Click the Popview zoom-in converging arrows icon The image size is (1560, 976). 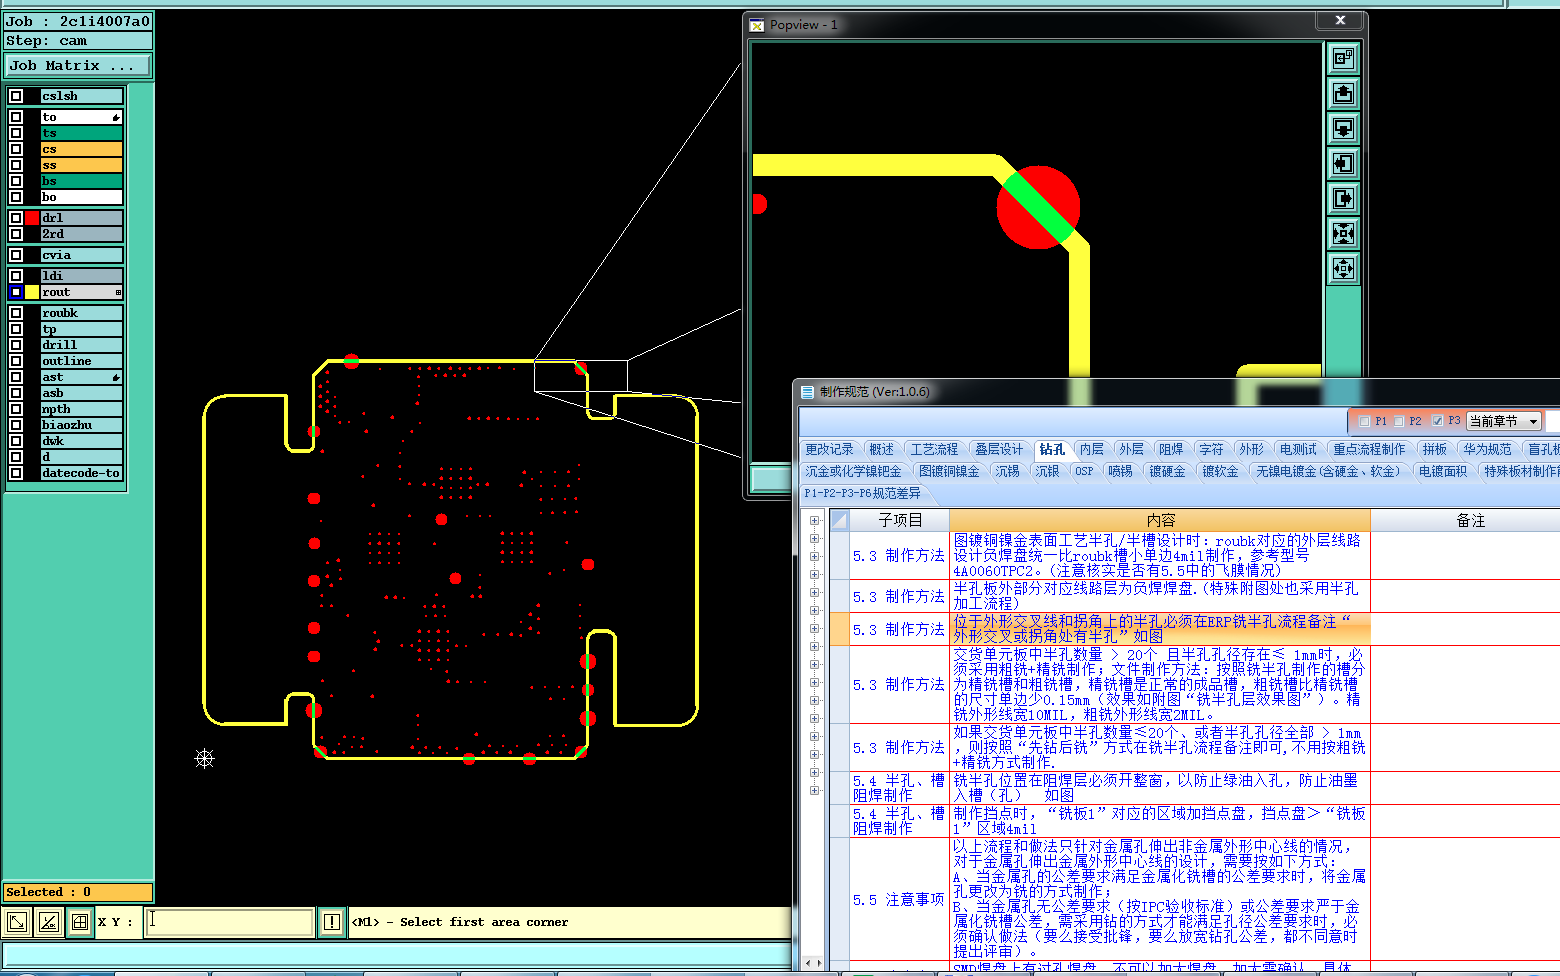[1343, 234]
